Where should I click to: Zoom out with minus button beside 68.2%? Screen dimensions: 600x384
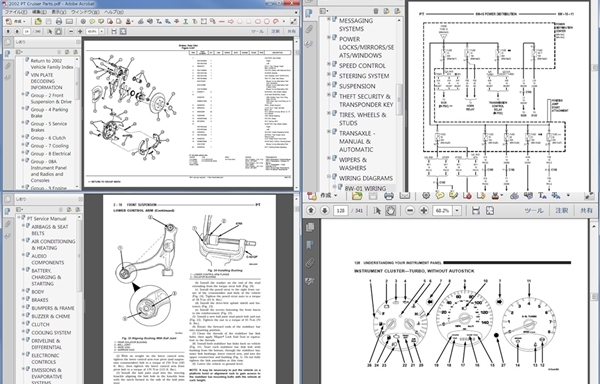pos(410,210)
